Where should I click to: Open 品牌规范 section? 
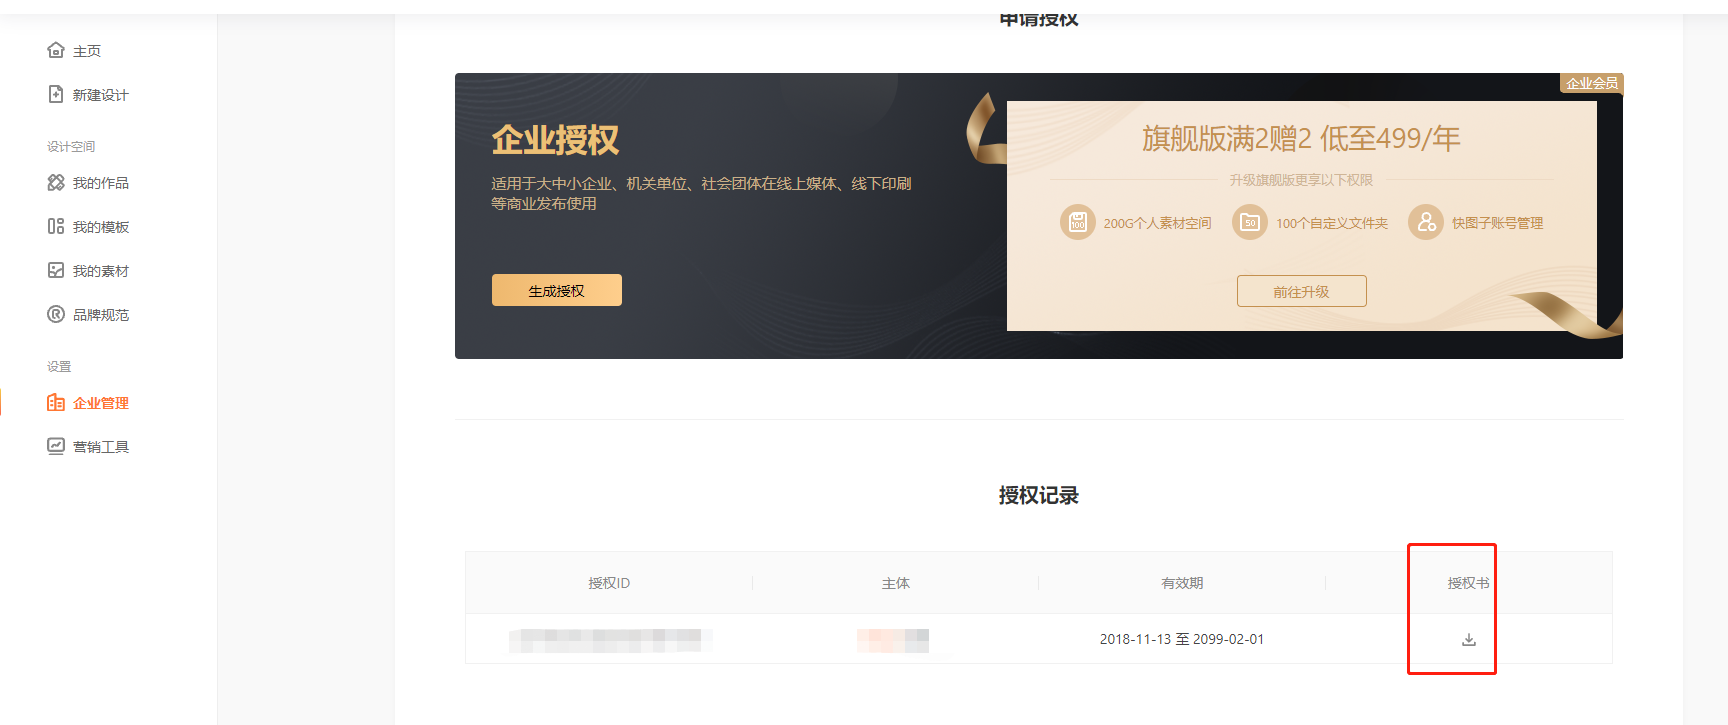coord(101,315)
